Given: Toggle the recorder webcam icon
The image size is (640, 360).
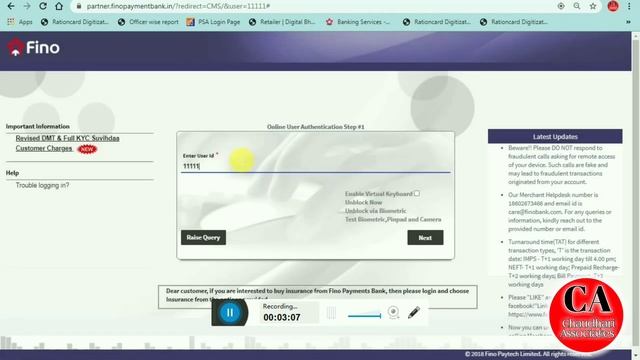Looking at the screenshot, I should 393,312.
